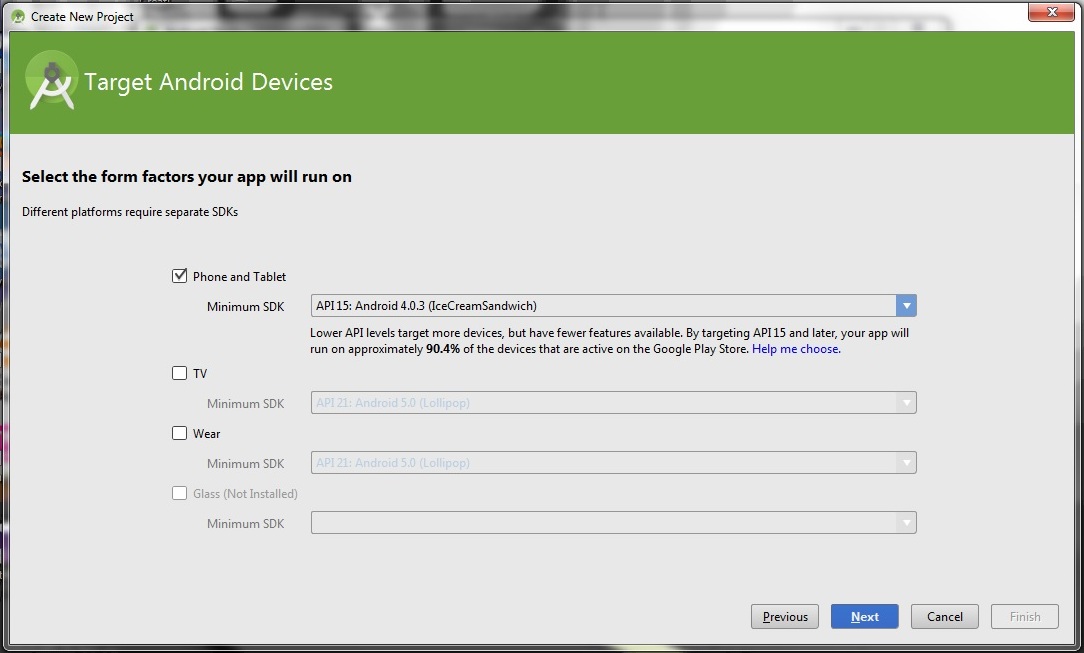Image resolution: width=1084 pixels, height=653 pixels.
Task: Close the Create New Project window
Action: [1050, 12]
